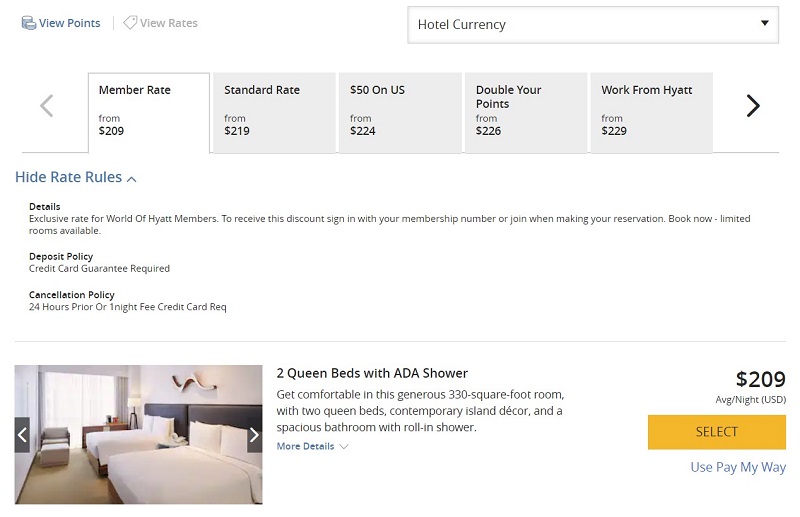Viewport: 800px width, 517px height.
Task: Click the Hide Rate Rules chevron
Action: coord(132,179)
